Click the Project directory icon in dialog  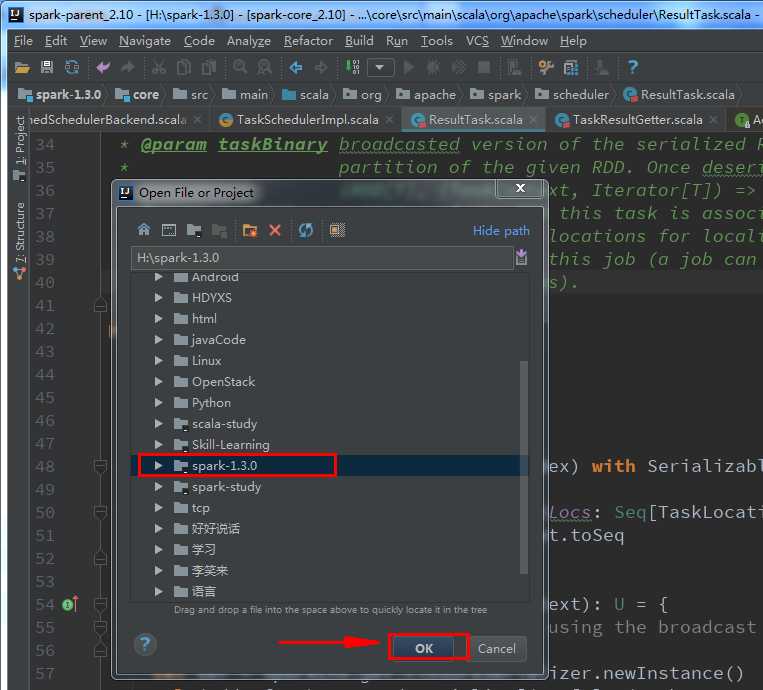(x=194, y=230)
